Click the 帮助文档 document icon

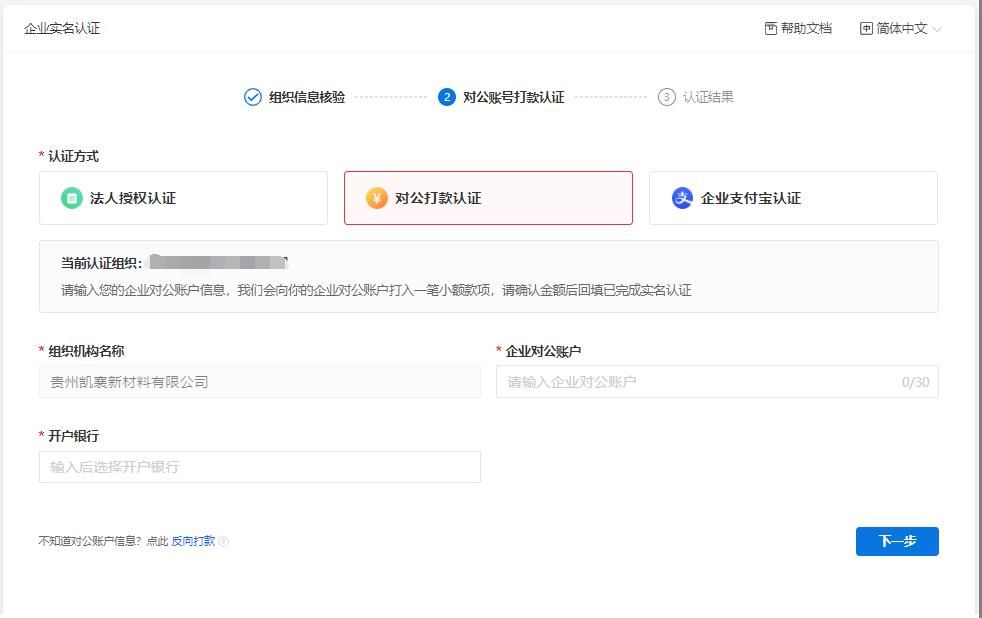click(771, 28)
